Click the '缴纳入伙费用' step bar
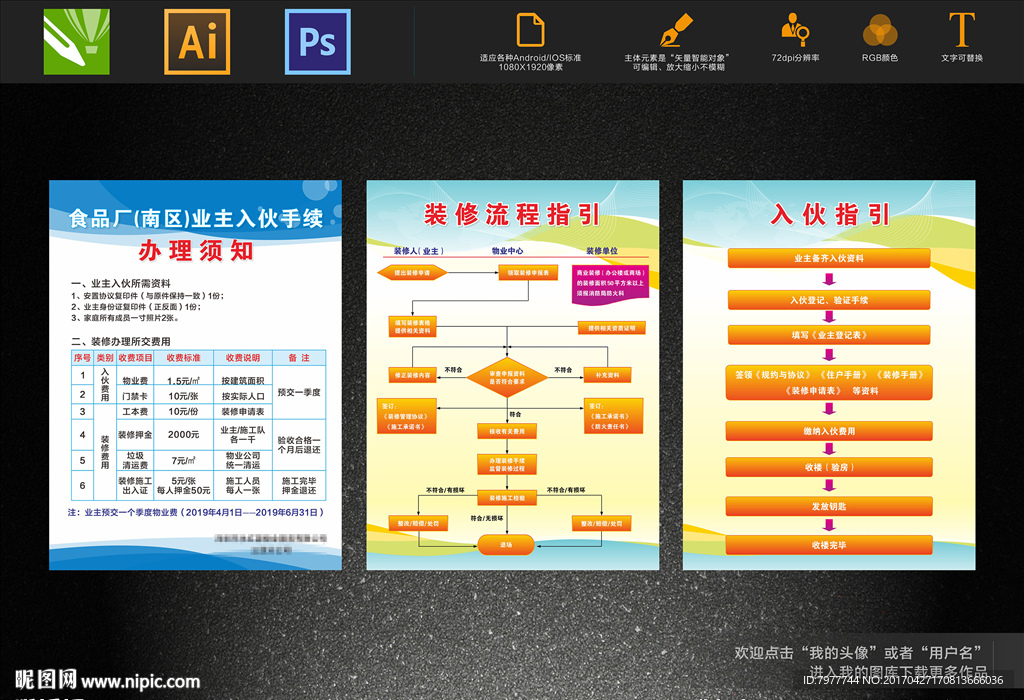This screenshot has width=1024, height=700. [829, 431]
